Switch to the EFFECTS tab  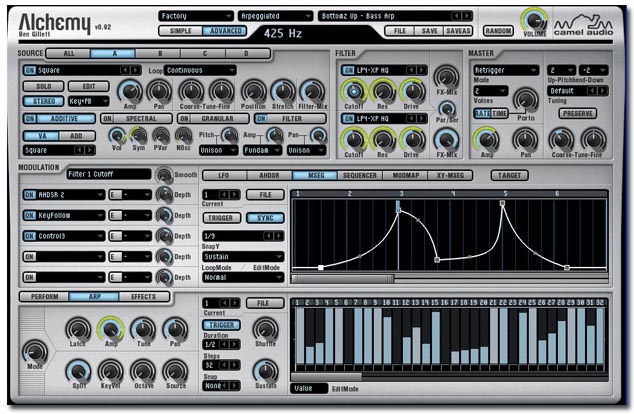pos(143,297)
